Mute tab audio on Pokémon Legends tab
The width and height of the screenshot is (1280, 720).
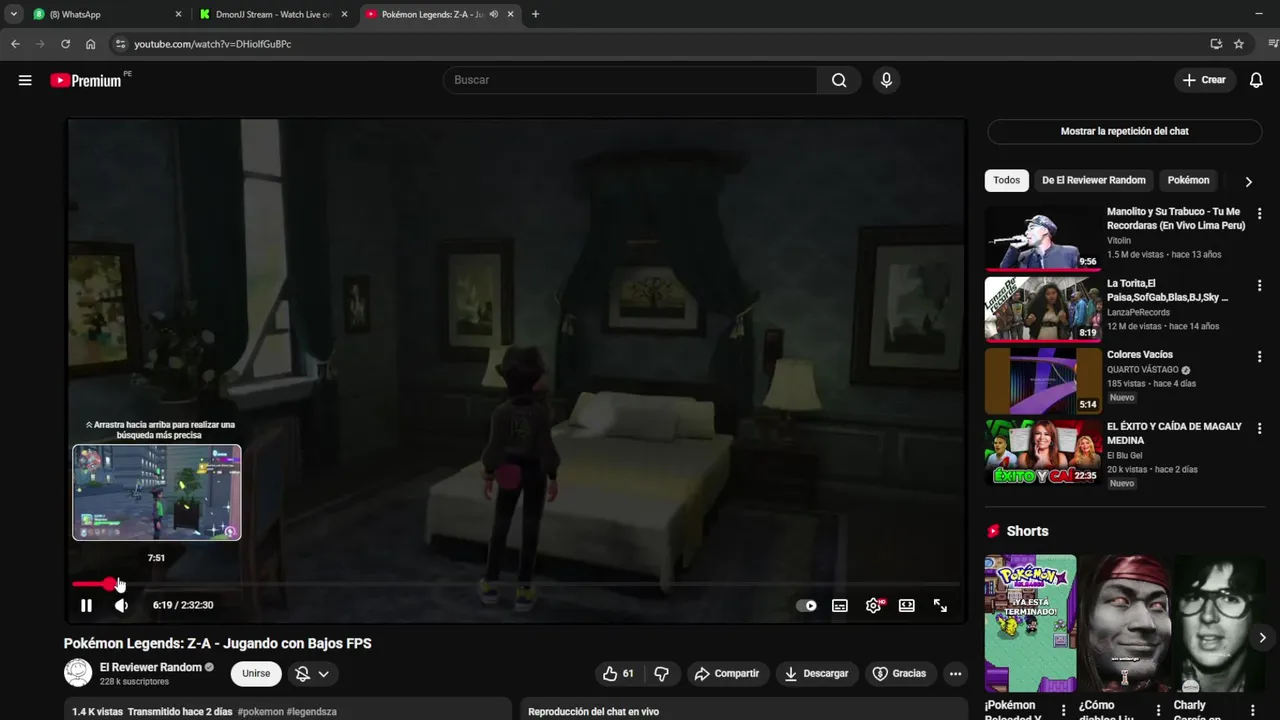[x=494, y=14]
